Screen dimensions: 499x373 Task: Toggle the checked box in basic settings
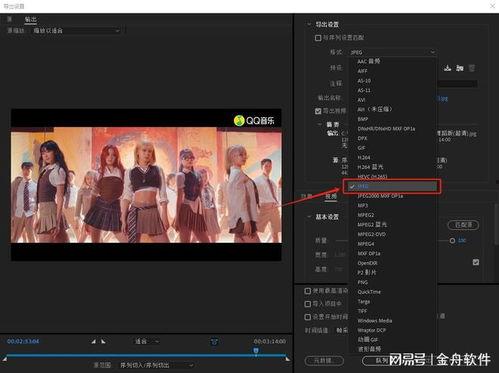click(x=476, y=262)
